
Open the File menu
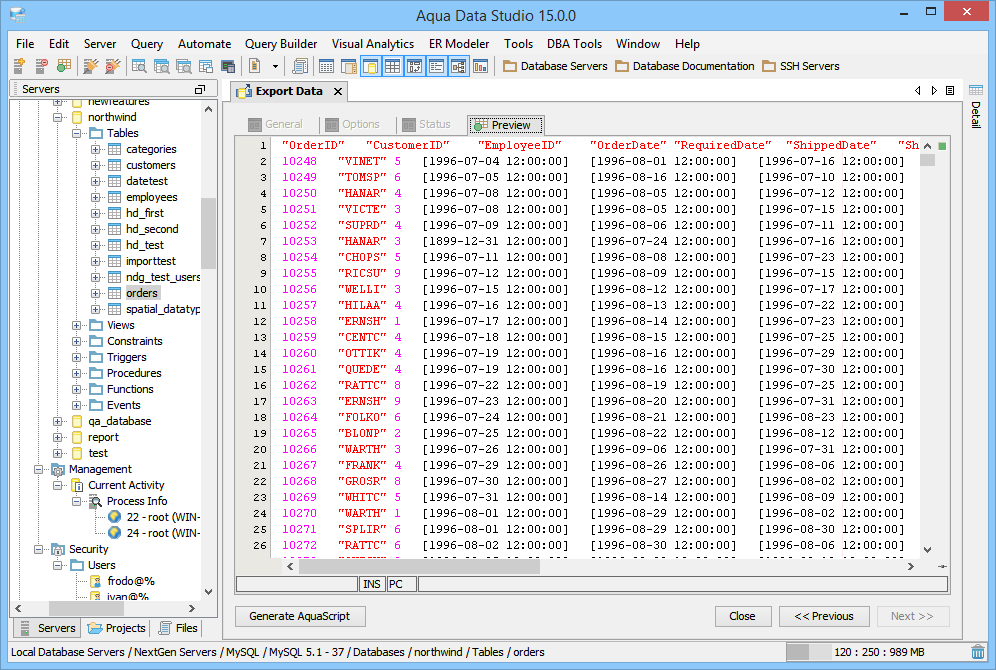click(25, 44)
